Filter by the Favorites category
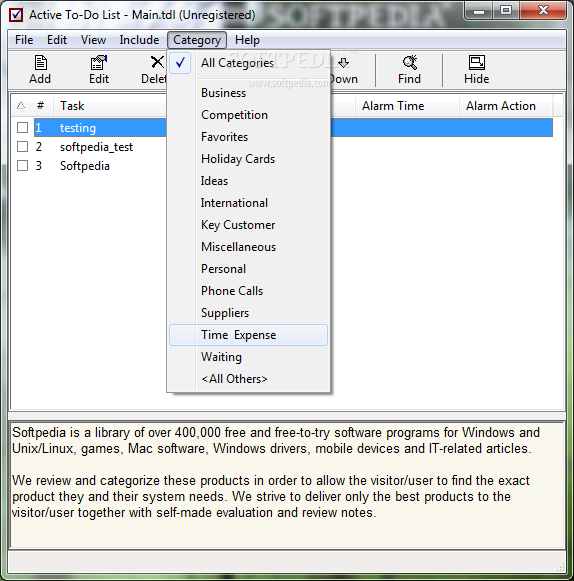This screenshot has width=574, height=581. tap(248, 137)
